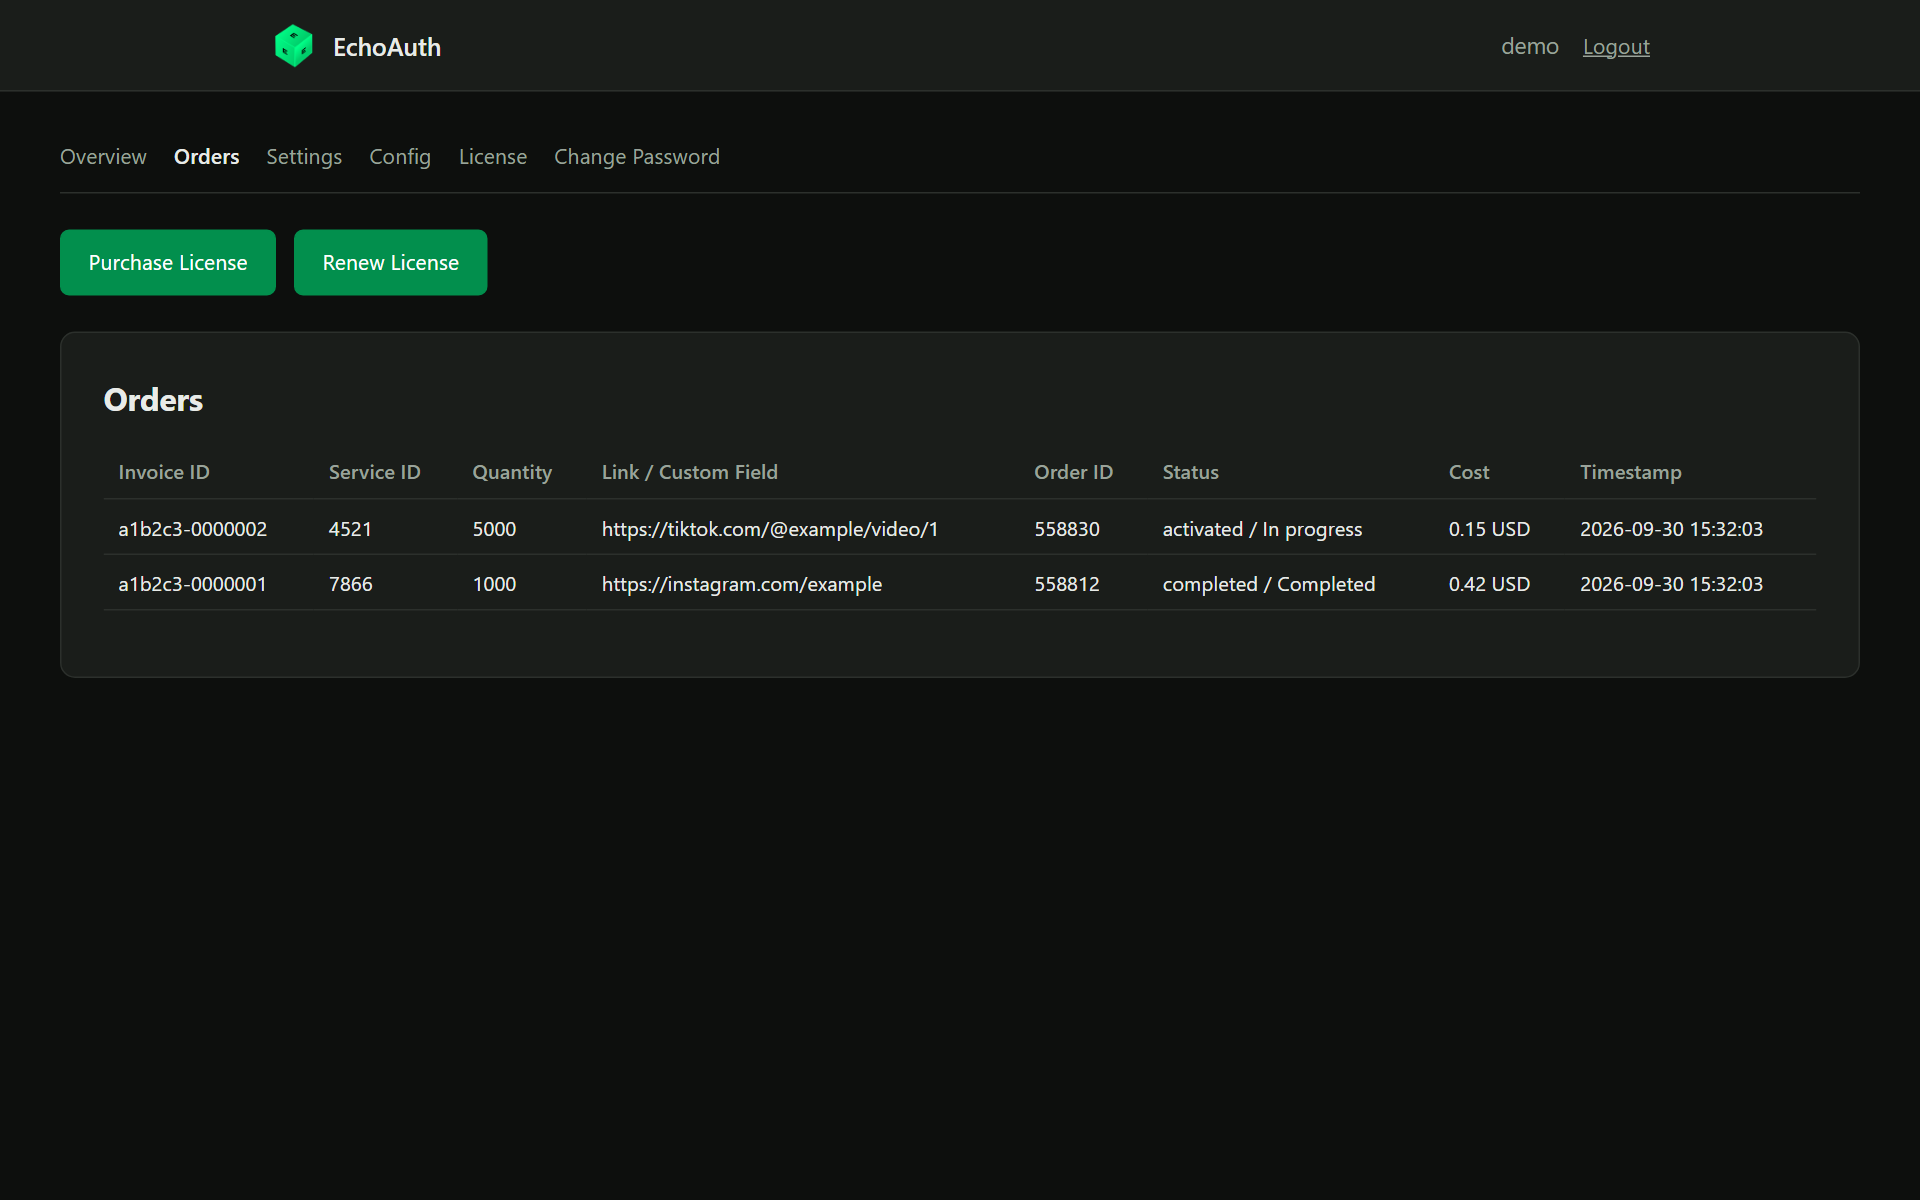Go to the Config tab
Screen dimensions: 1920x1200
[x=400, y=157]
